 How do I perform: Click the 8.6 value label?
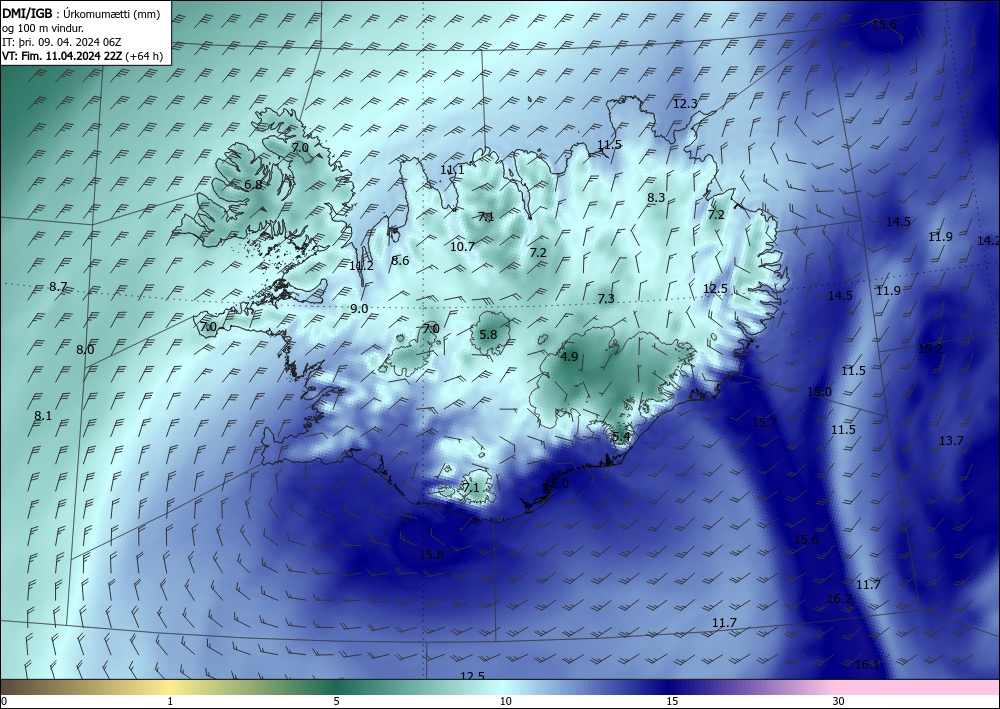point(400,260)
